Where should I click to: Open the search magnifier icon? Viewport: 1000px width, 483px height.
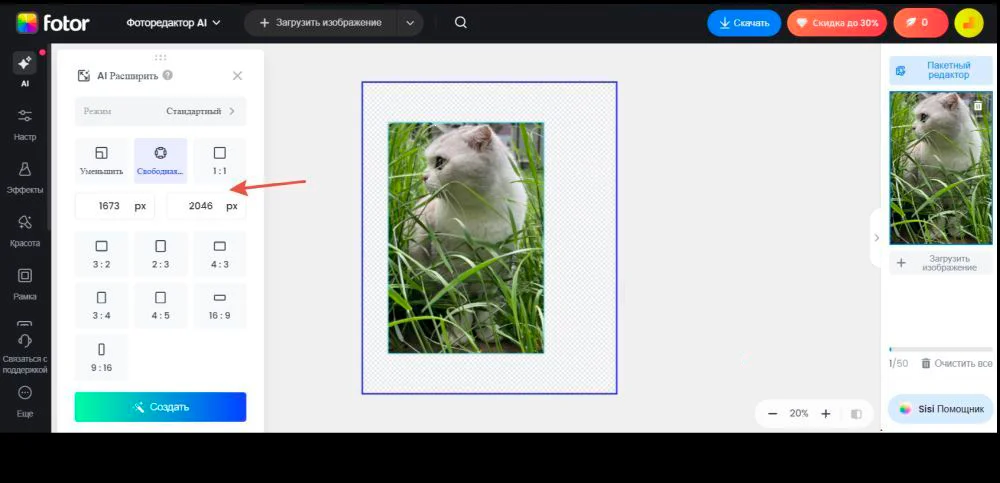460,23
